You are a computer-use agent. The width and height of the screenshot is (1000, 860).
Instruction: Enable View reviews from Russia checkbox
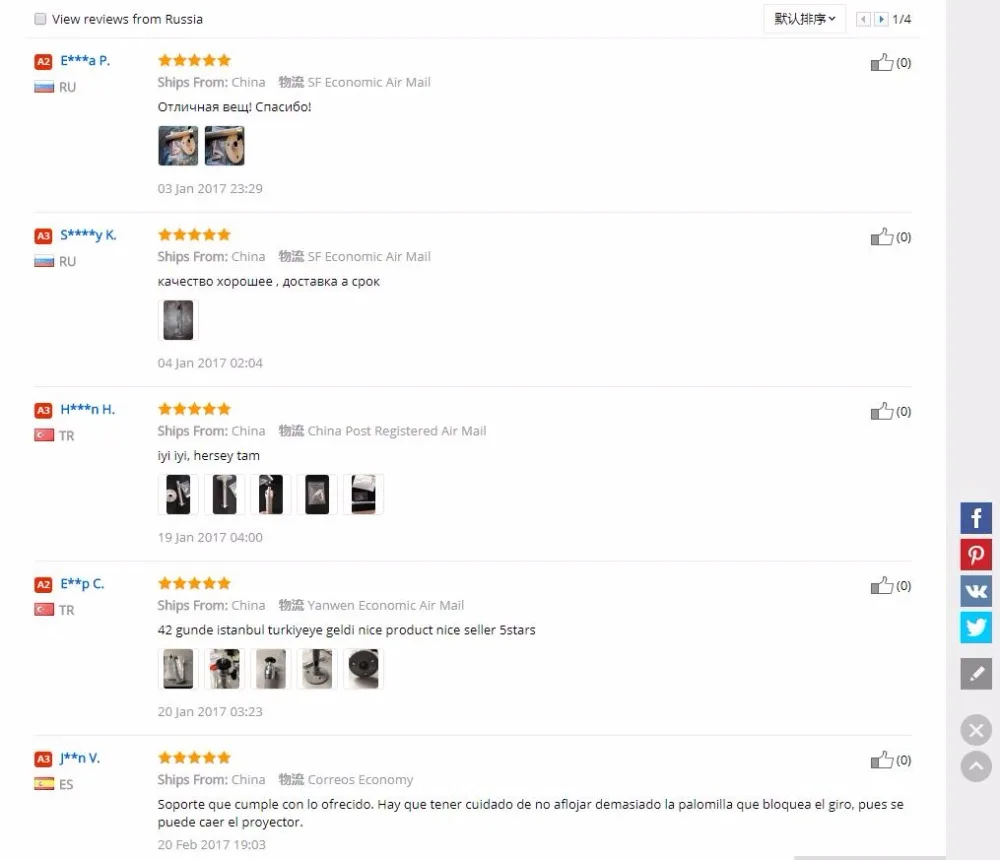[x=40, y=19]
